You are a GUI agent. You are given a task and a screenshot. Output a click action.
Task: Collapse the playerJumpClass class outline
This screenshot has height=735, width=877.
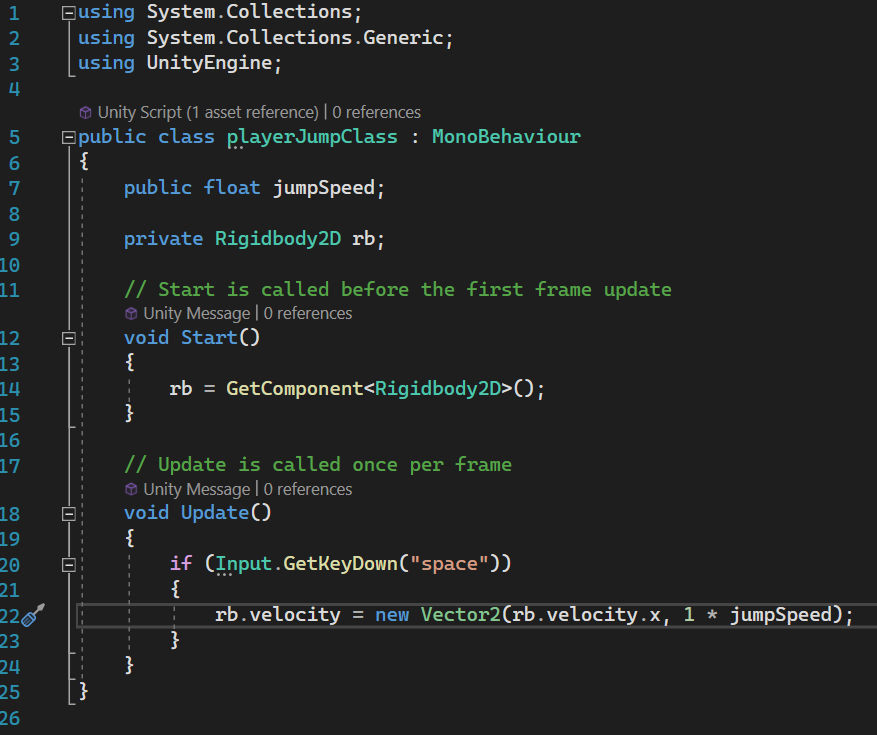pos(68,137)
